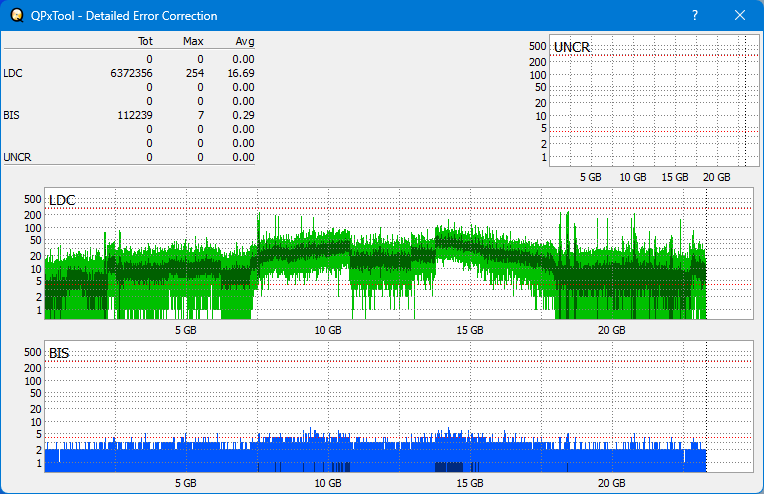Click the BIS average value 0.29
The width and height of the screenshot is (764, 494).
(x=243, y=115)
